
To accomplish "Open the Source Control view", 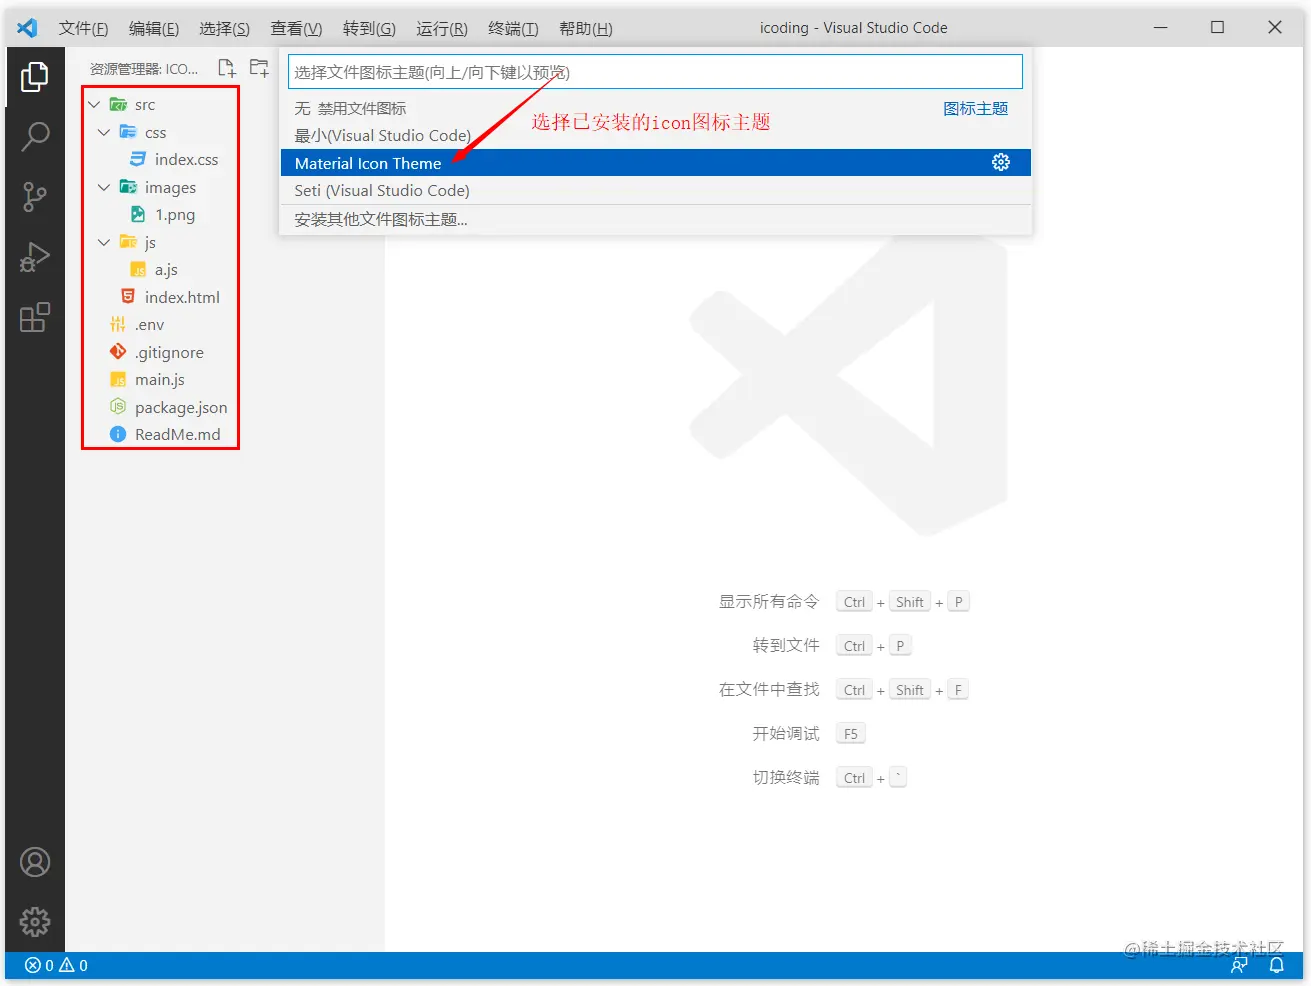I will click(x=35, y=197).
